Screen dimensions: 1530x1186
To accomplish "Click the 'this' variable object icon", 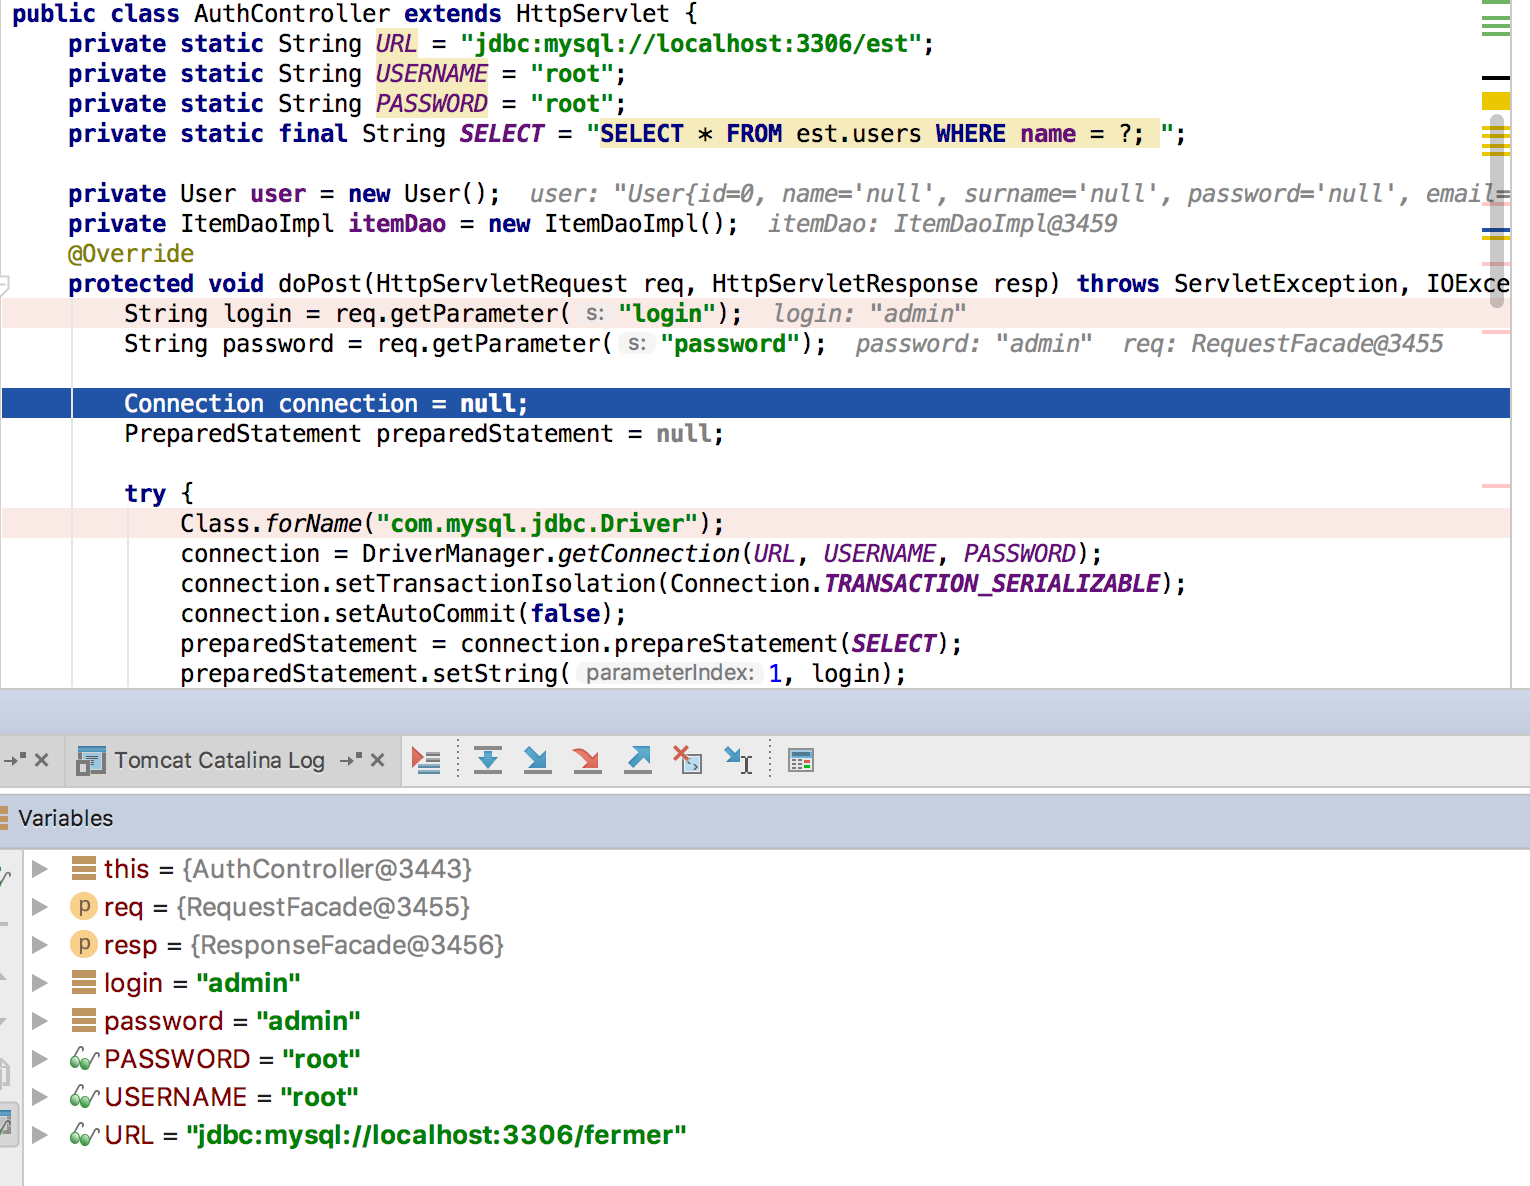I will [84, 868].
